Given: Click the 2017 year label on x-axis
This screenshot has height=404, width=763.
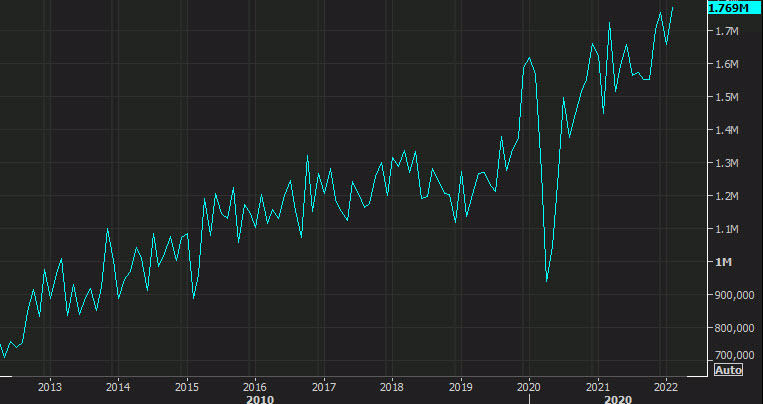Looking at the screenshot, I should point(324,387).
